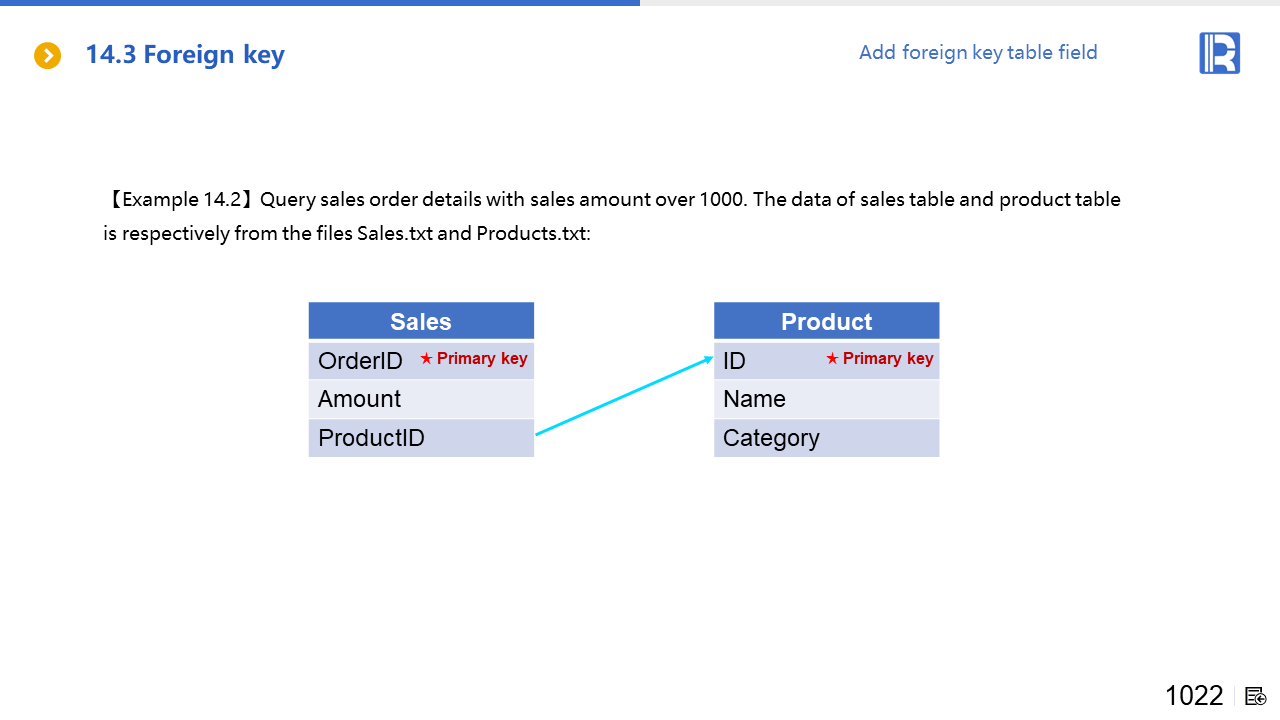Click the Name field in Product table
The image size is (1280, 720).
pyautogui.click(x=754, y=399)
